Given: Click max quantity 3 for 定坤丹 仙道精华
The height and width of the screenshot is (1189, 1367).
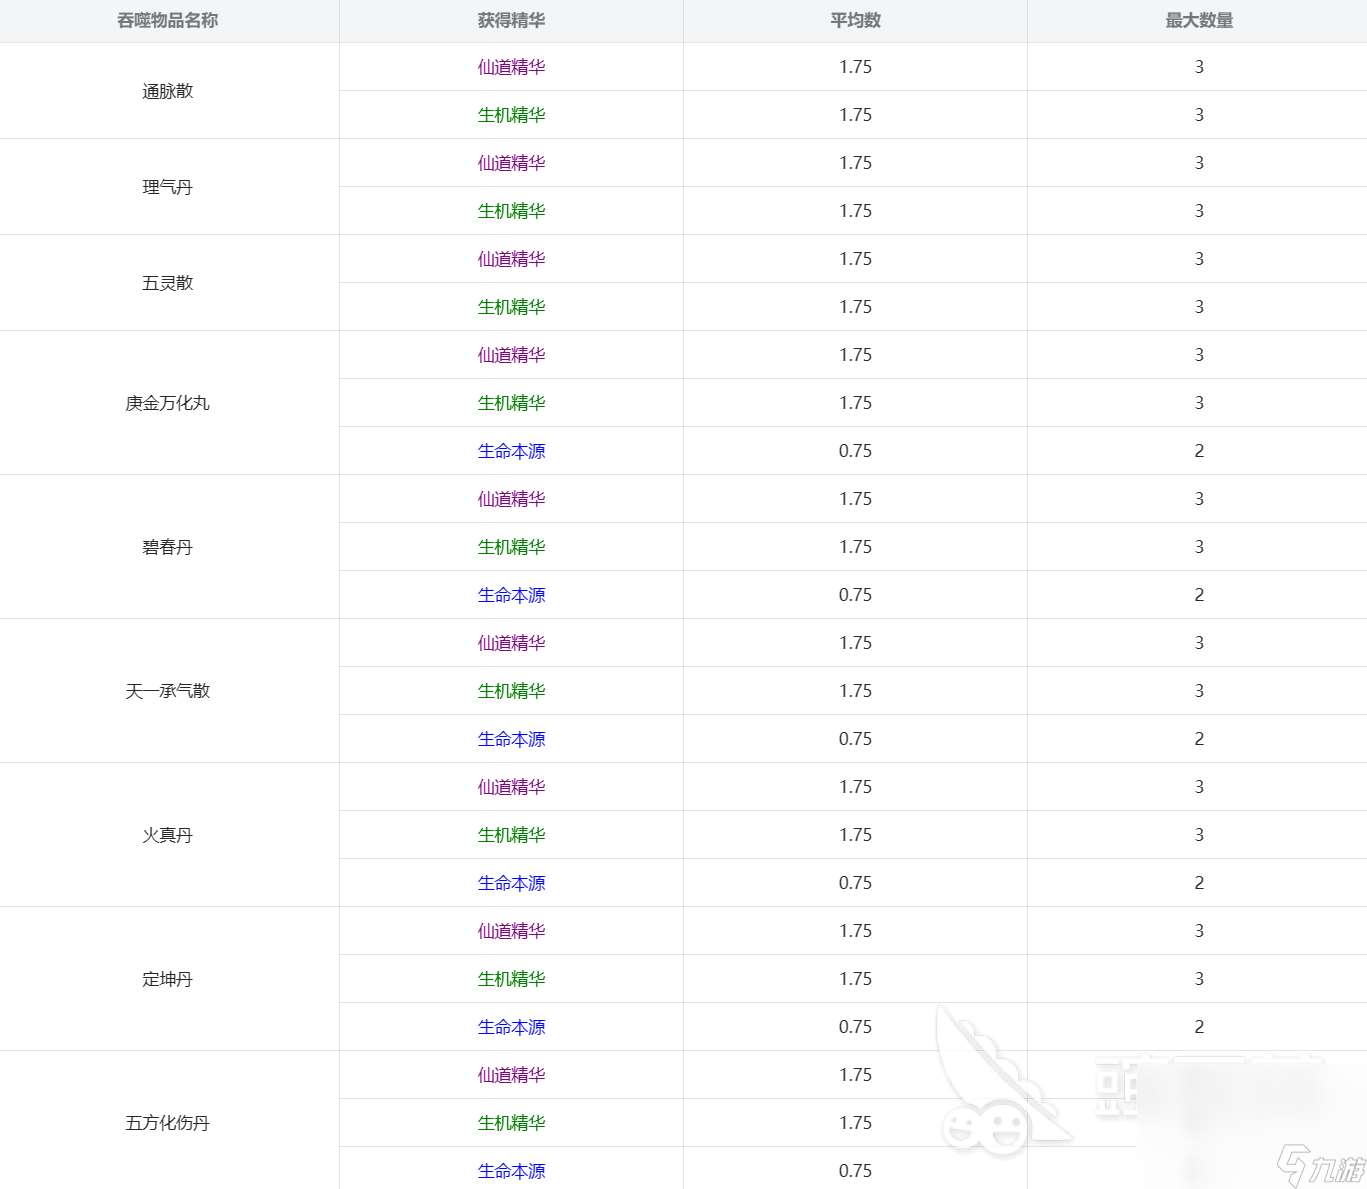Looking at the screenshot, I should (x=1199, y=931).
